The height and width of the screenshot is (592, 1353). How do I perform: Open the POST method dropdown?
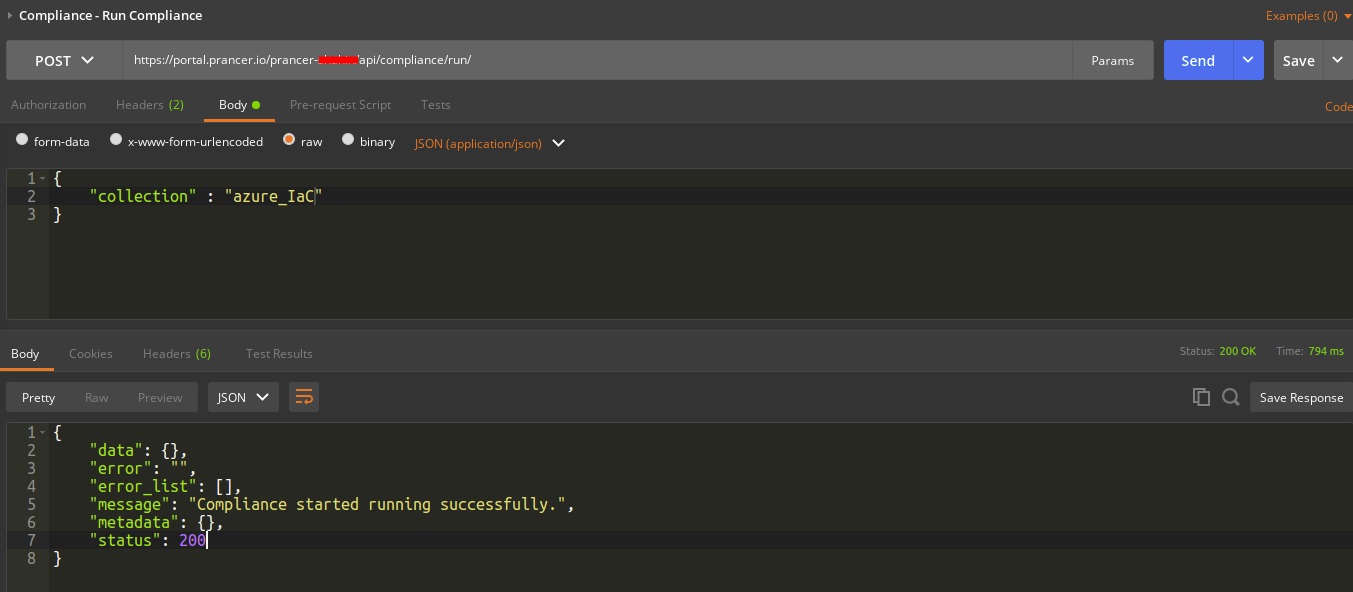coord(64,60)
